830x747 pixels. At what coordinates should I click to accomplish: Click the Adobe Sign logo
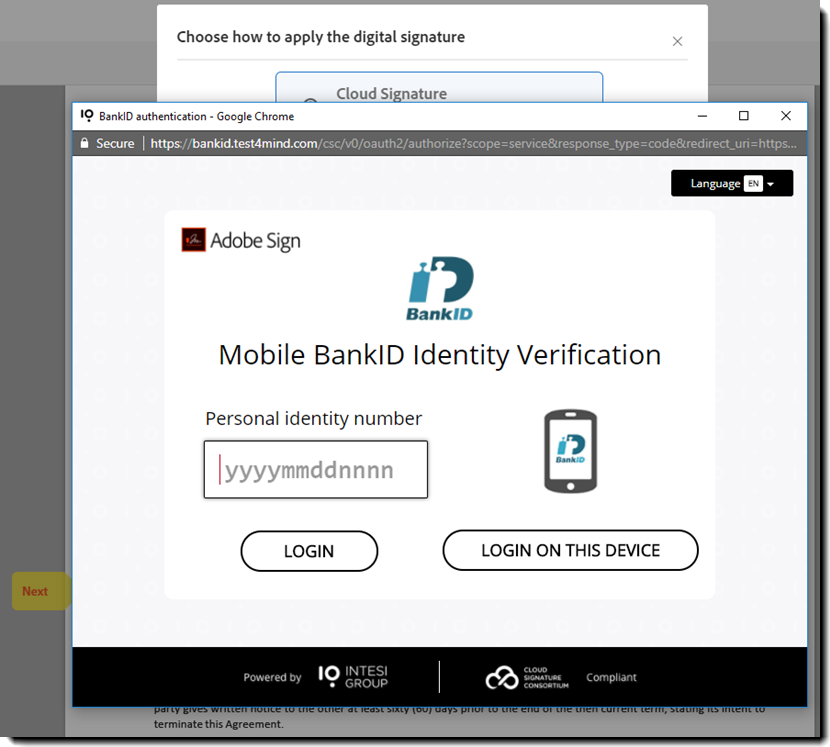(x=238, y=240)
